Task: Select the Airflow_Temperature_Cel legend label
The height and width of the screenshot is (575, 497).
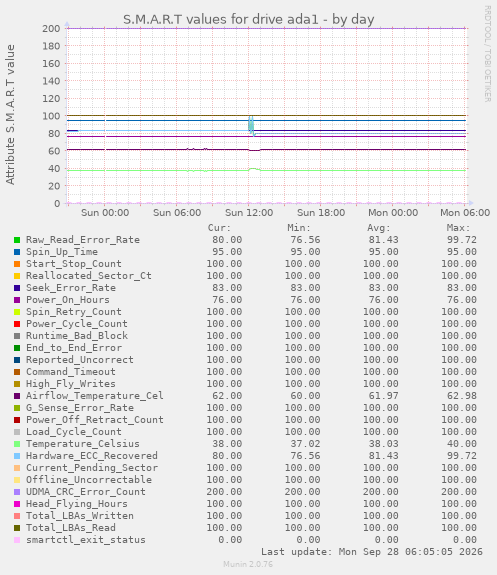Action: coord(95,396)
